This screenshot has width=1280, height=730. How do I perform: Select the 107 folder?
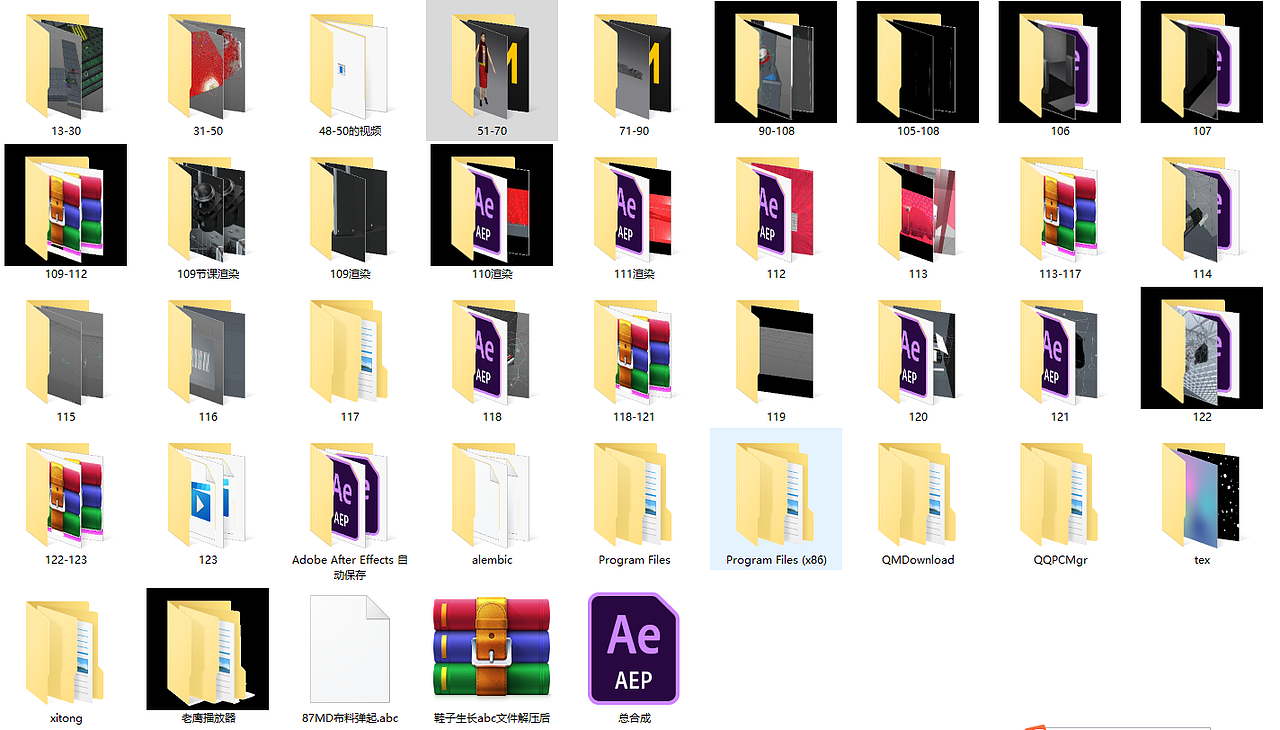click(1202, 62)
